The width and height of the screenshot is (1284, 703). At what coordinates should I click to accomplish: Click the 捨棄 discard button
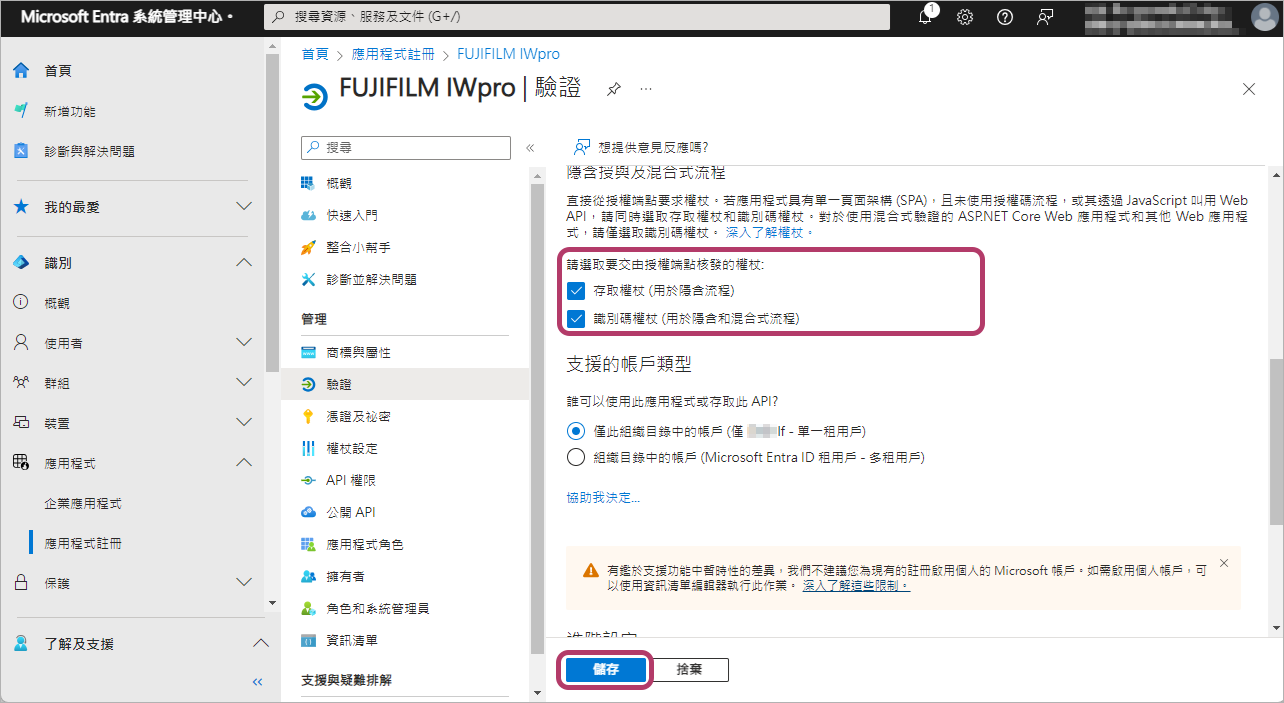coord(689,670)
